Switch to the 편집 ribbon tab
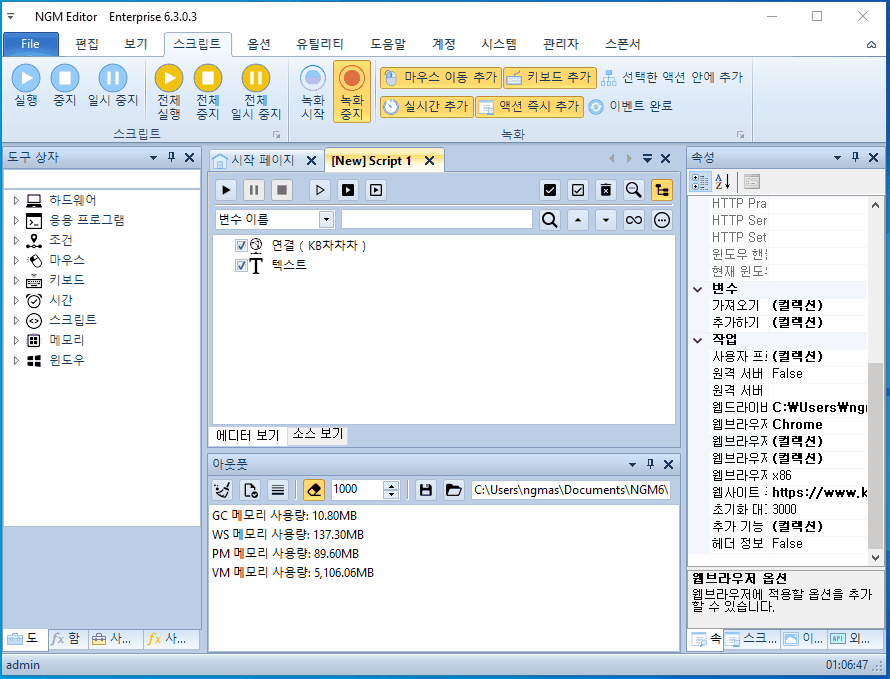 click(87, 44)
